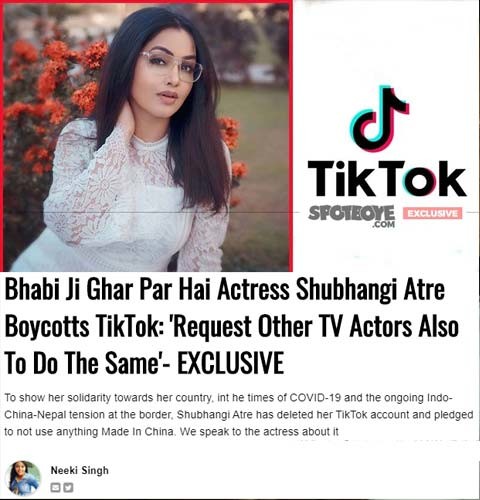Screen dimensions: 480x500
Task: Click the author's email envelope icon
Action: (55, 488)
